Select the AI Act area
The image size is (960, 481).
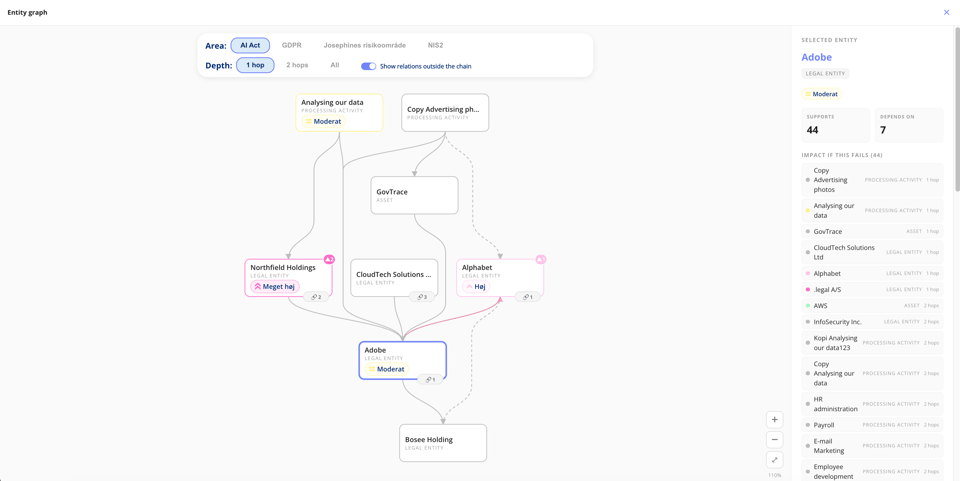tap(250, 45)
